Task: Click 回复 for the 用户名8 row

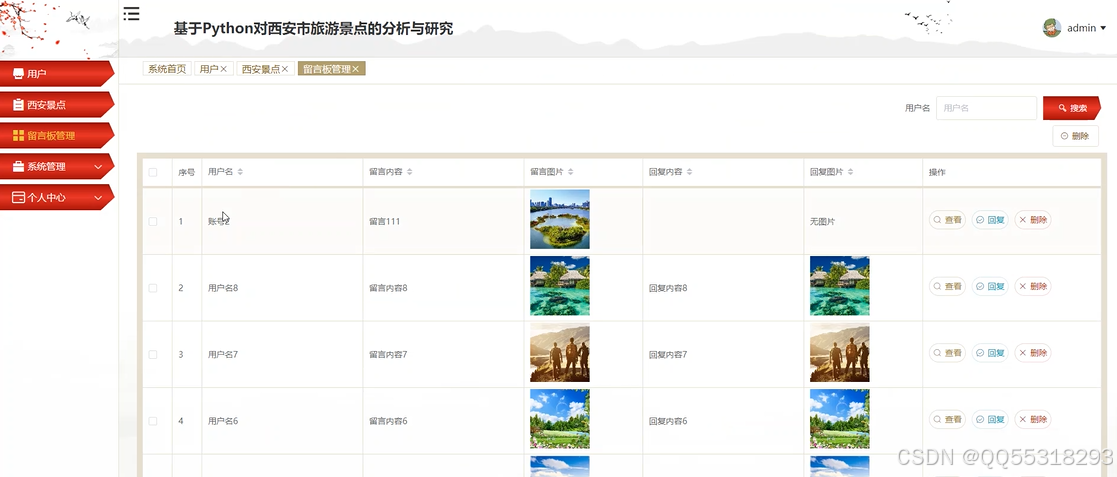Action: [990, 286]
